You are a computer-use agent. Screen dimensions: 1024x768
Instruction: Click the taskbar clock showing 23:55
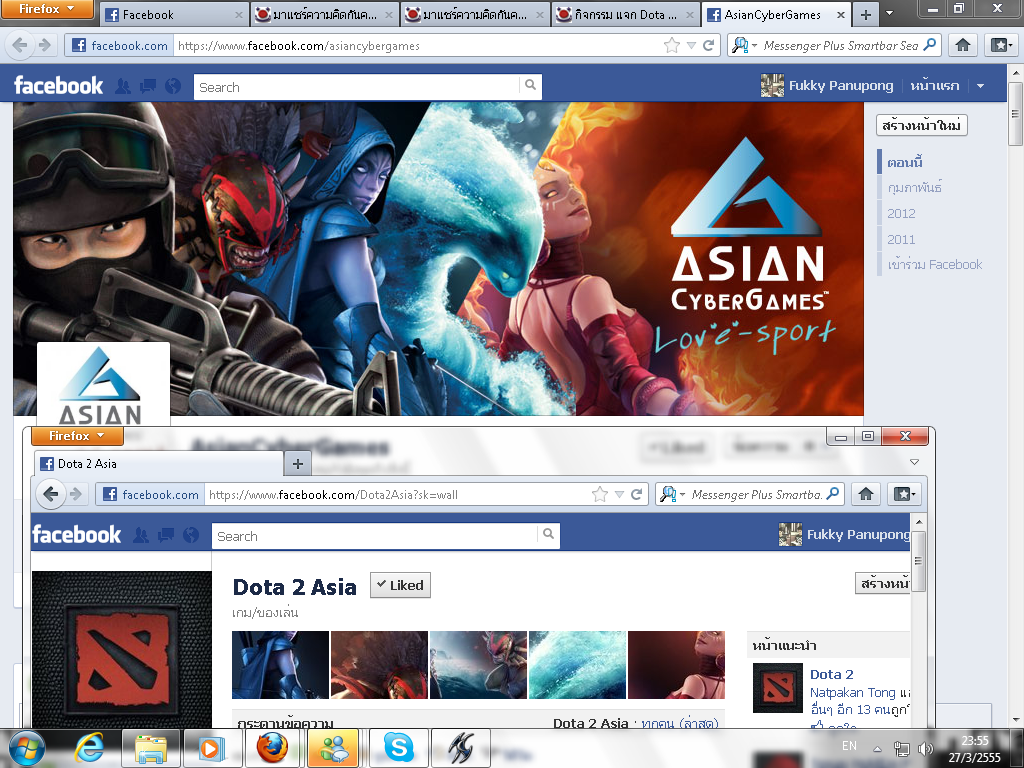975,748
